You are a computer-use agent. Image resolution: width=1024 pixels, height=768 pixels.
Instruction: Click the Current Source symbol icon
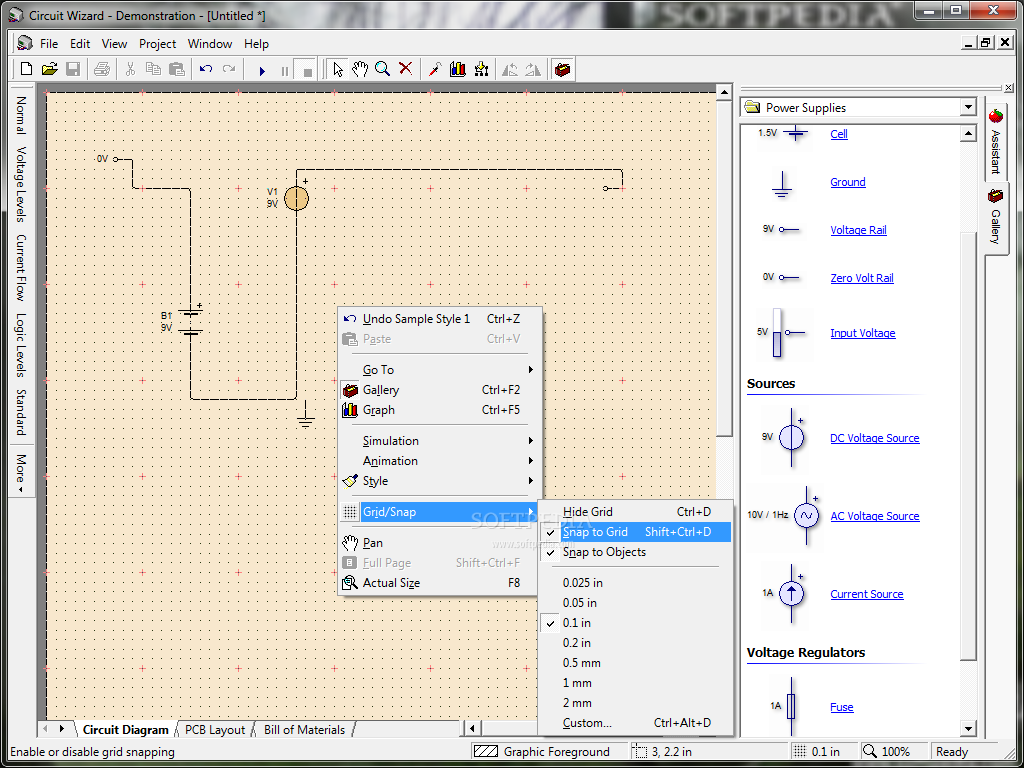792,594
